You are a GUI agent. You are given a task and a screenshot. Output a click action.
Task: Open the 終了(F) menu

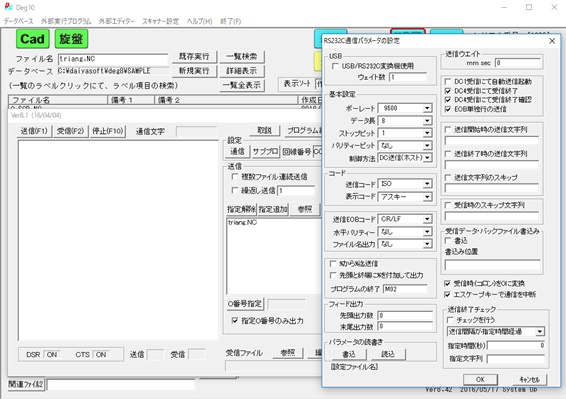point(231,21)
